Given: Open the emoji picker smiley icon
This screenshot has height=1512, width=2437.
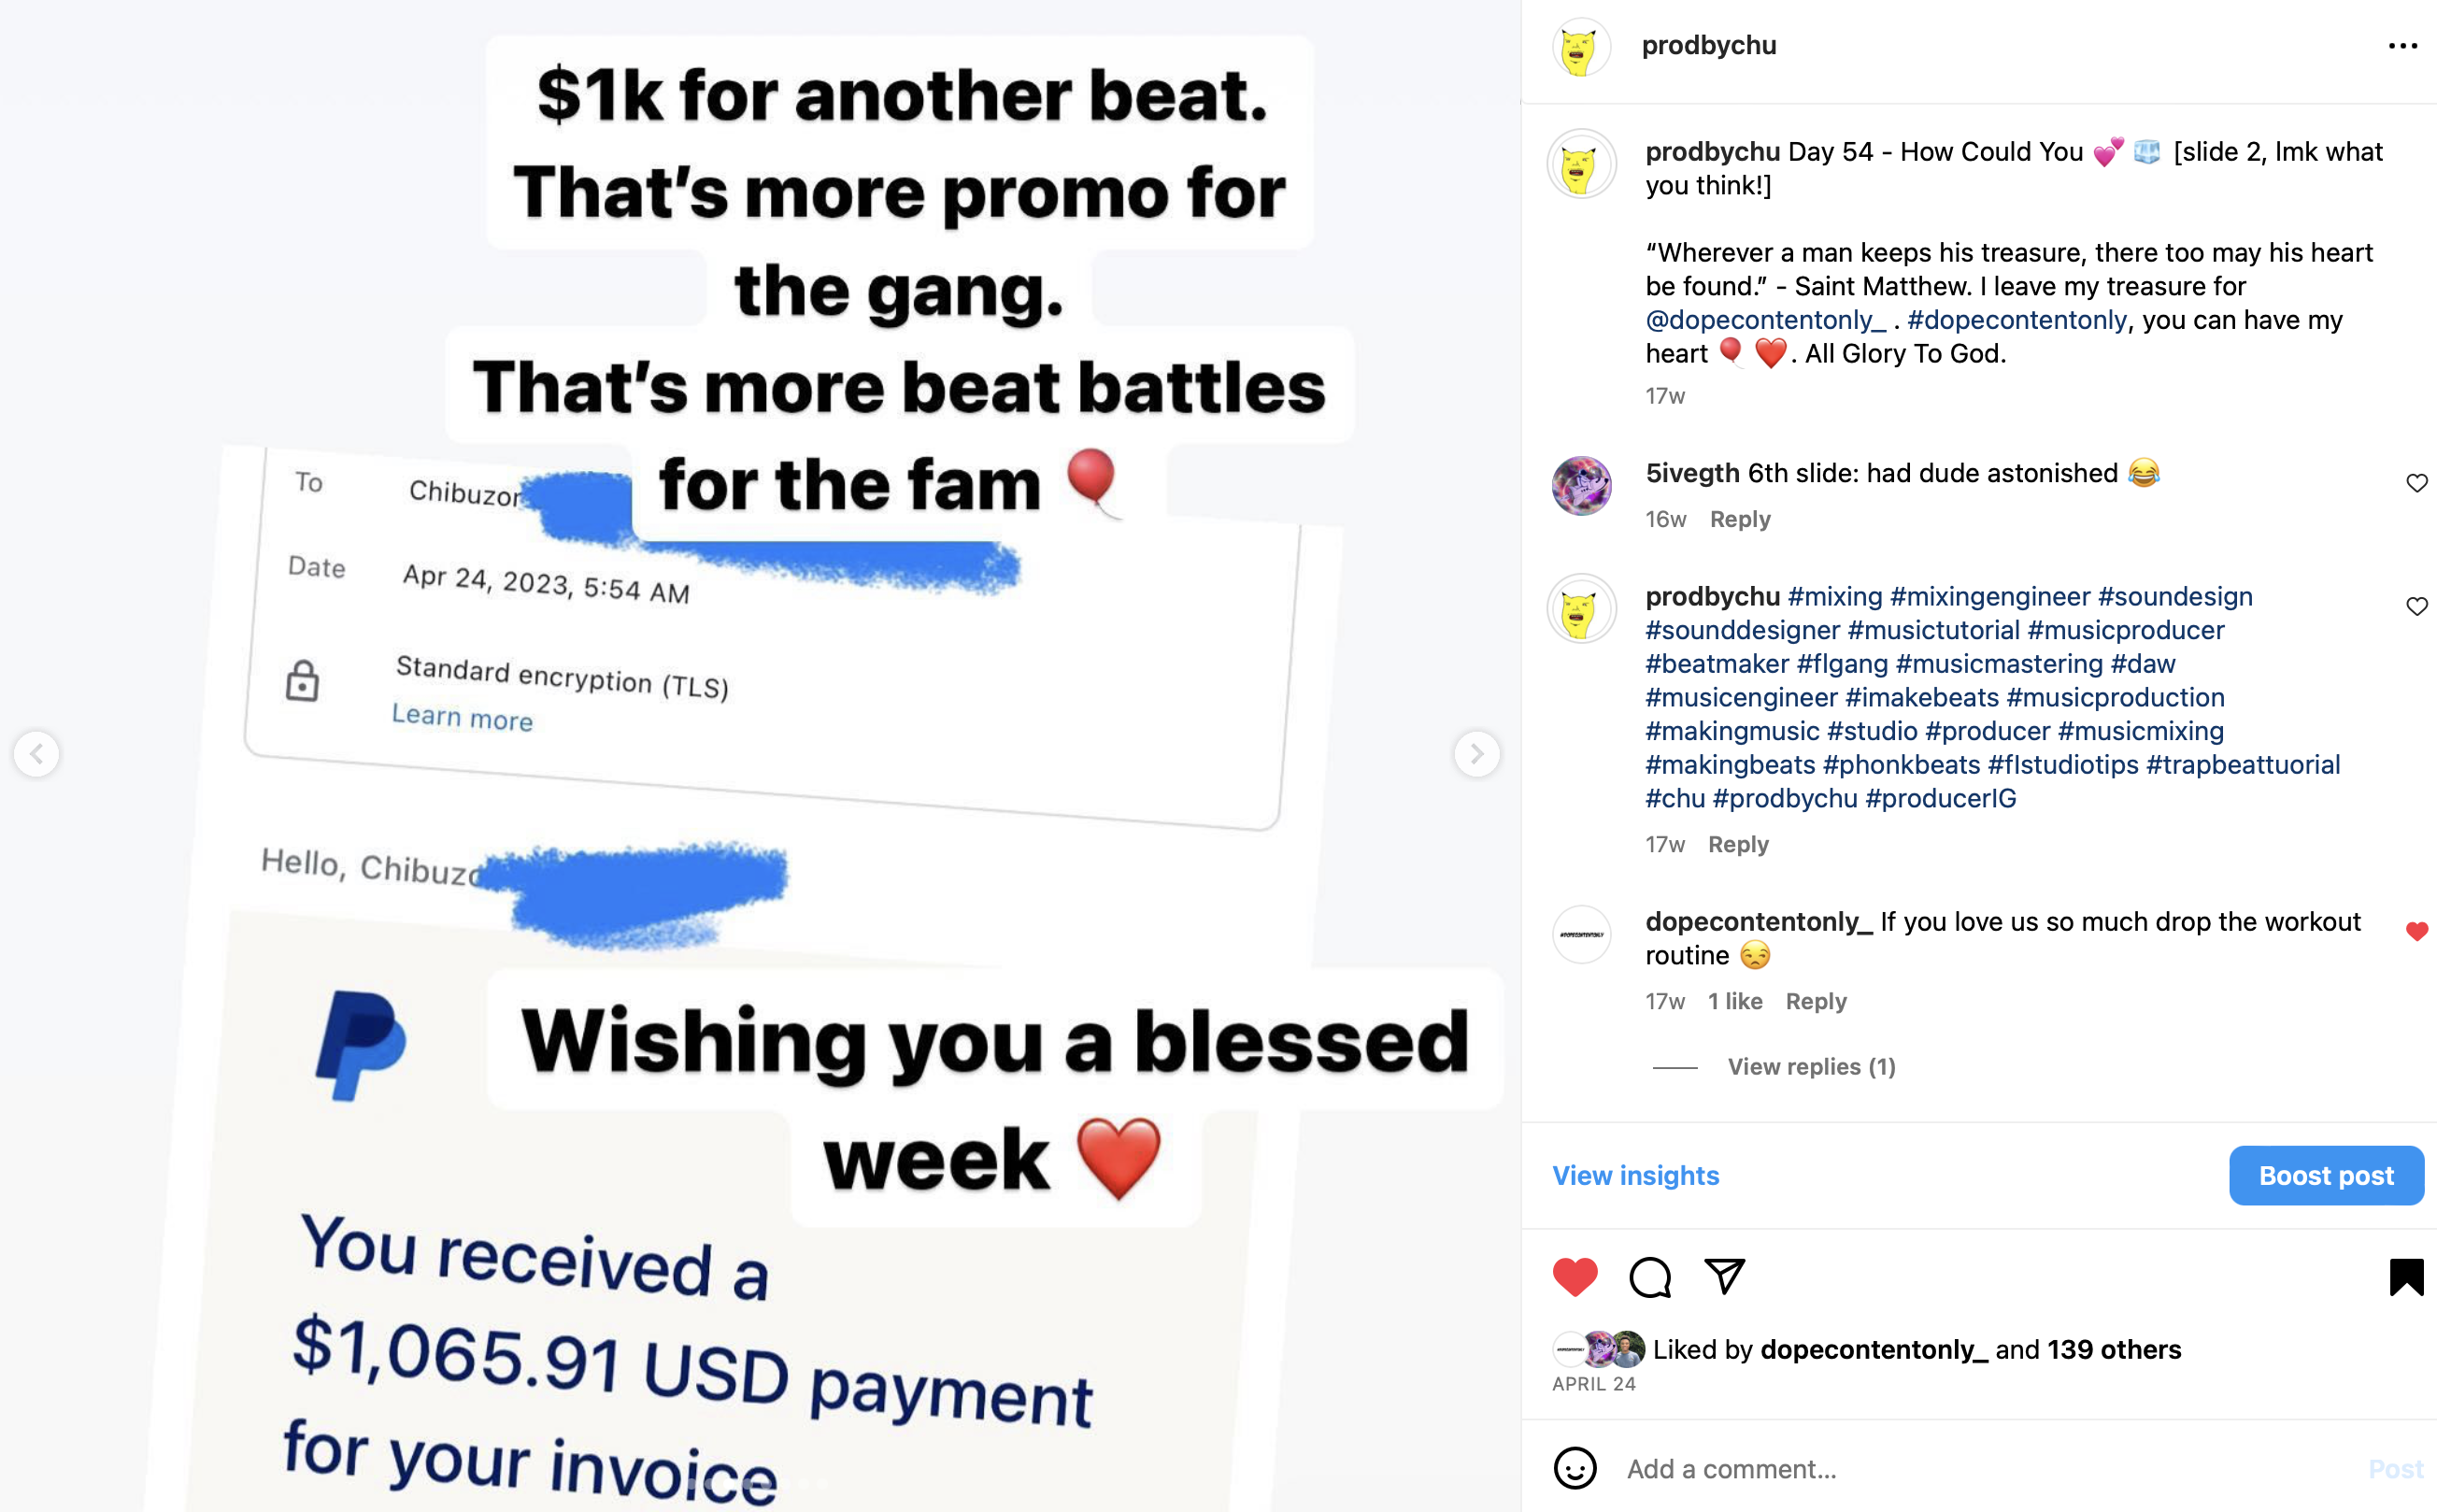Looking at the screenshot, I should click(x=1575, y=1468).
